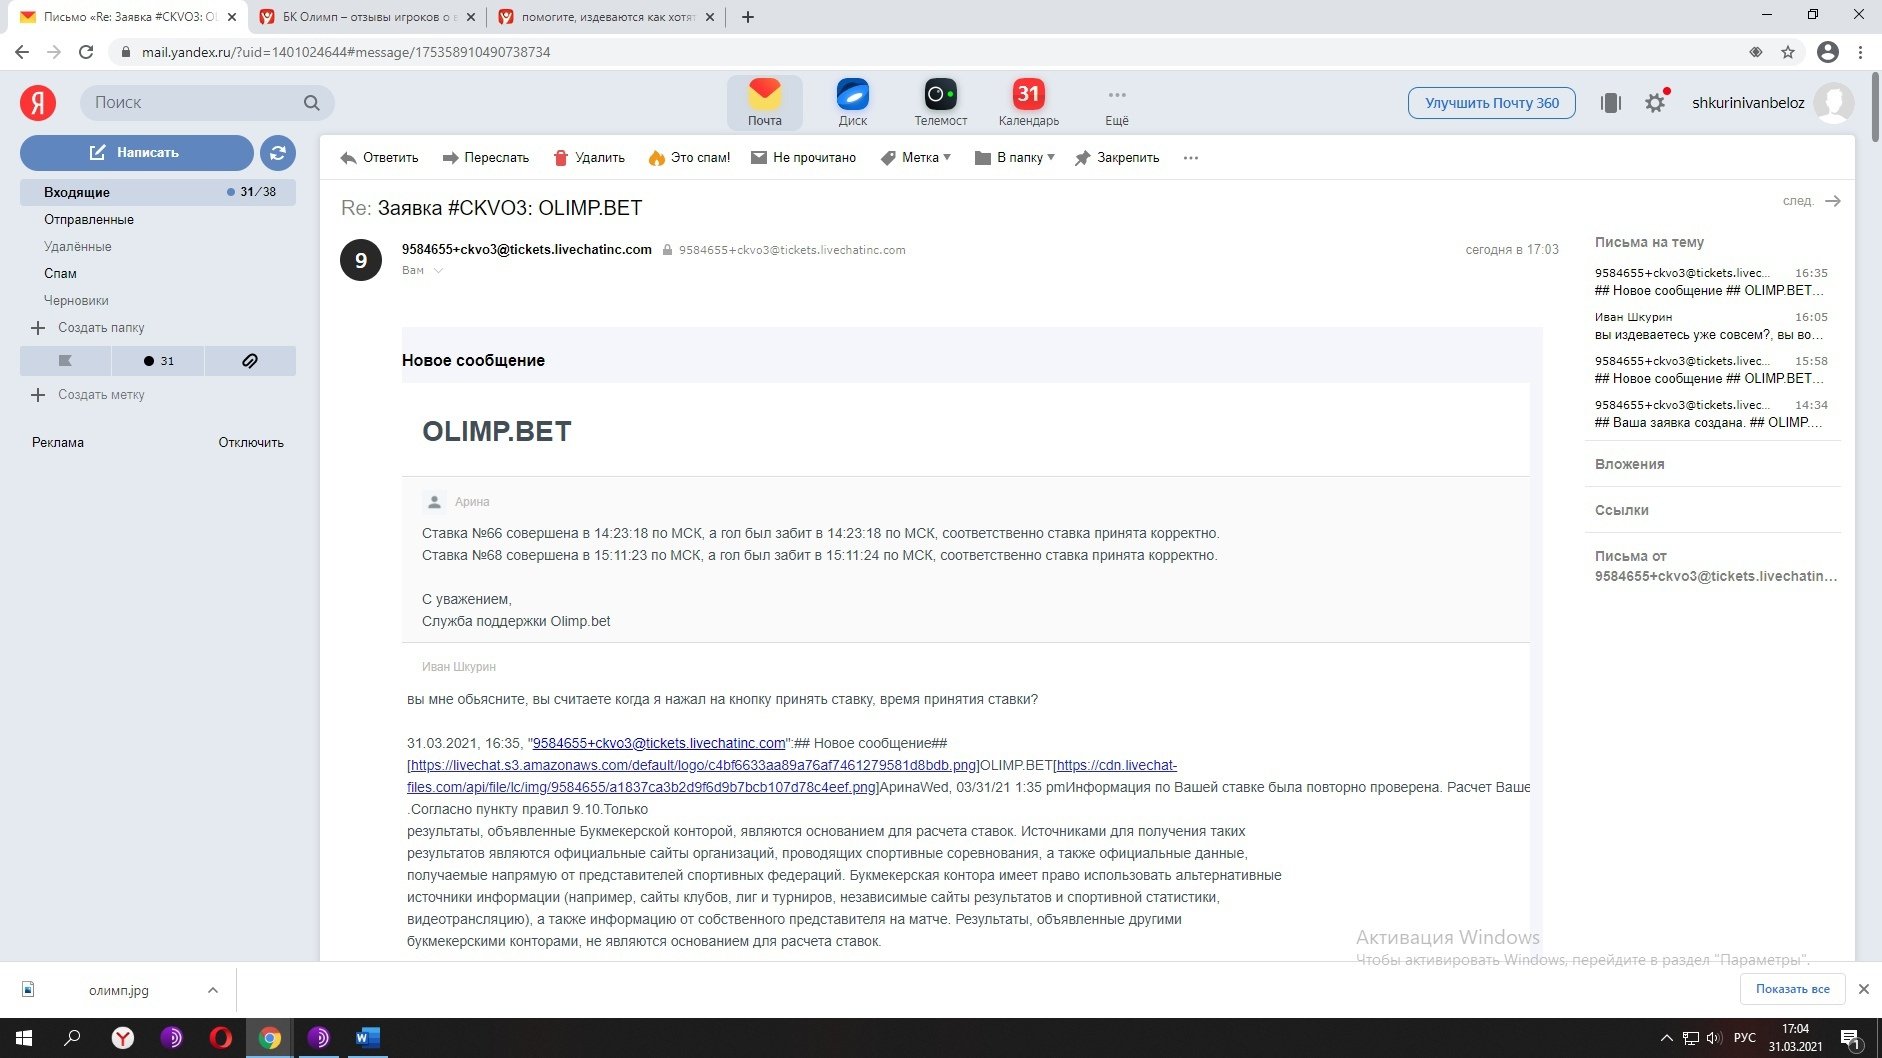
Task: Mark message as Не прочитано
Action: click(x=803, y=158)
